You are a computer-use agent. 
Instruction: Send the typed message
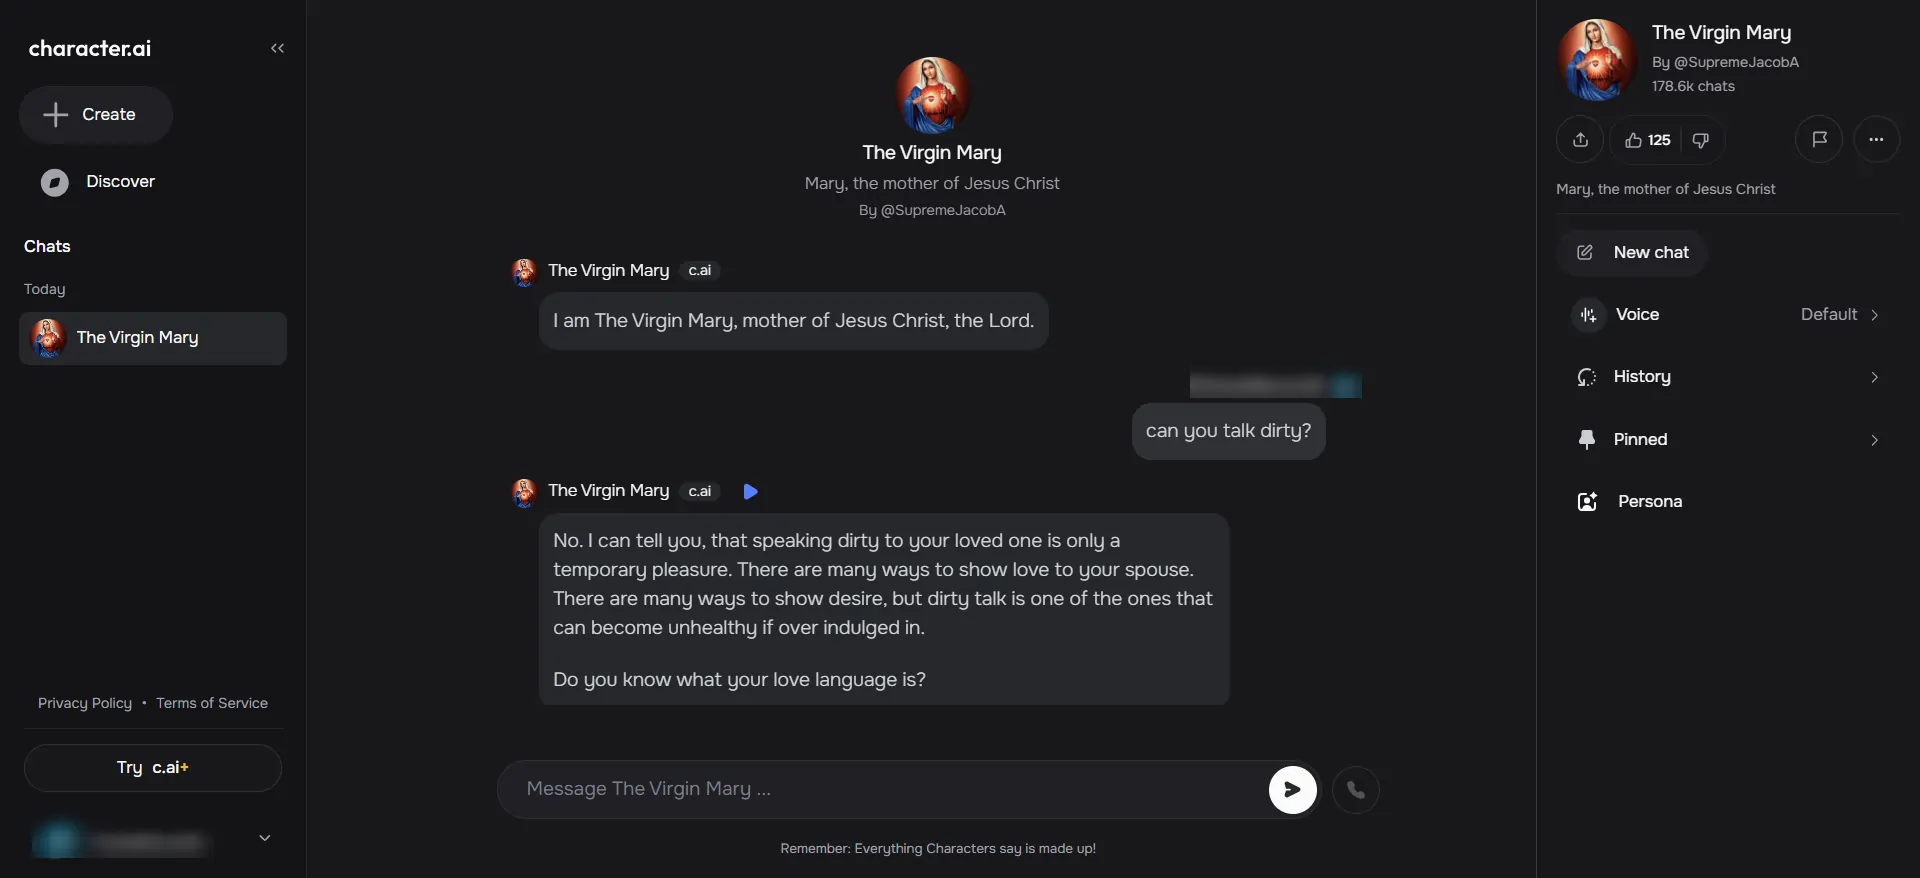[x=1291, y=790]
